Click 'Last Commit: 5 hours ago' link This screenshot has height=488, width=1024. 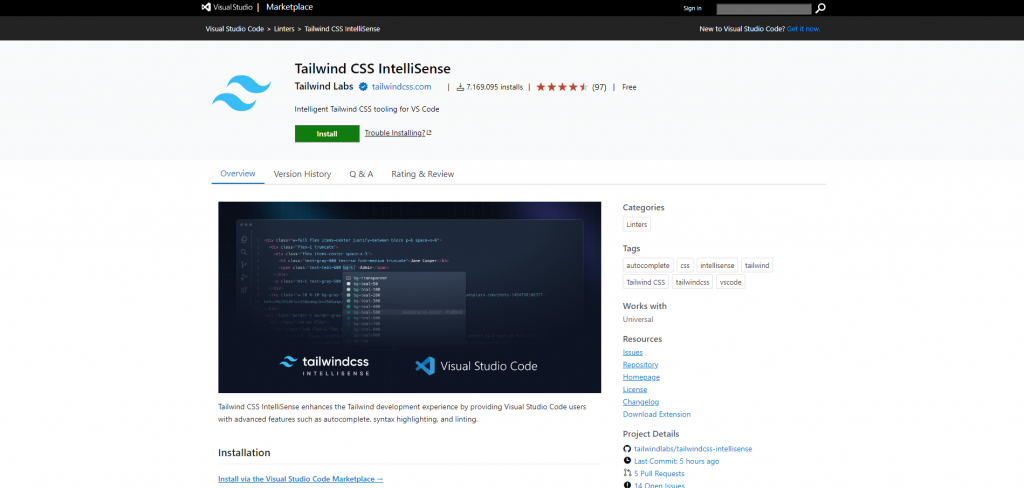click(x=677, y=461)
